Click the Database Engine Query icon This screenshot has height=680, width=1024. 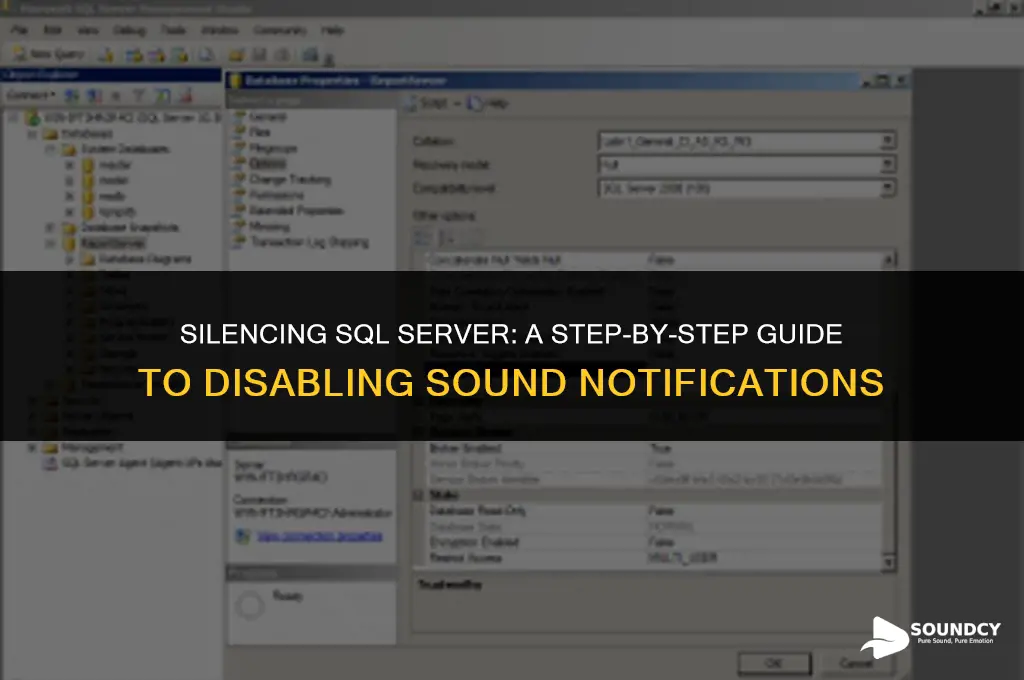click(106, 55)
